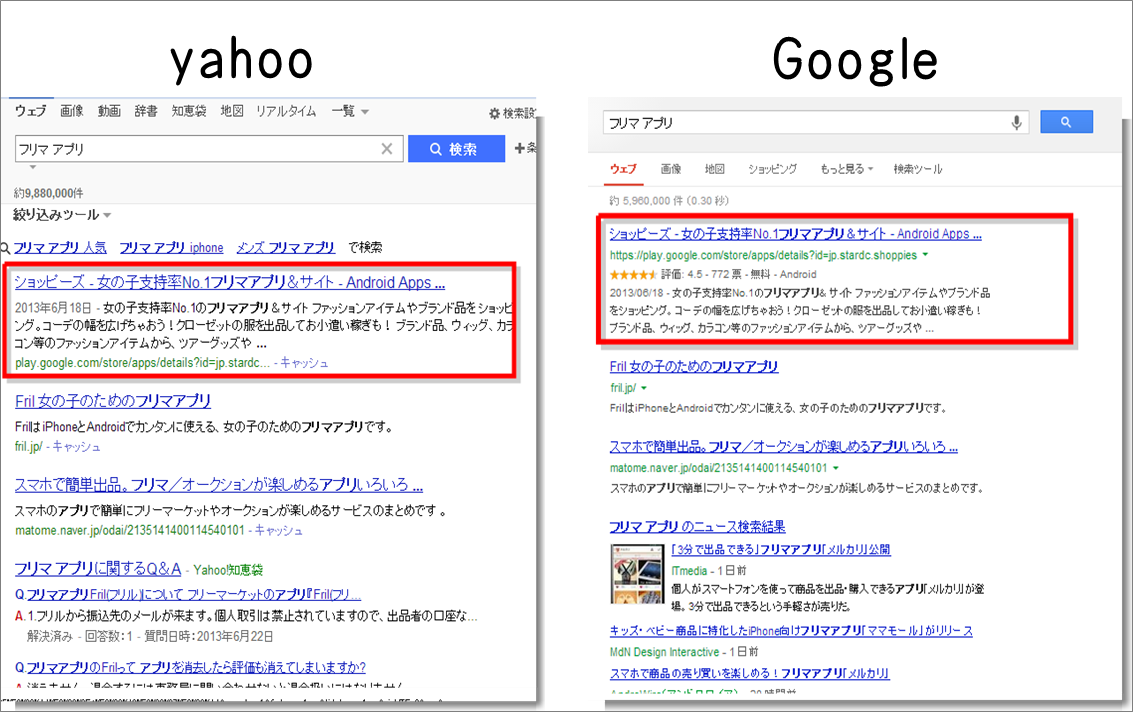Open news link スマホで商品の売り買いを楽しめる
Image resolution: width=1133 pixels, height=712 pixels.
click(x=749, y=673)
